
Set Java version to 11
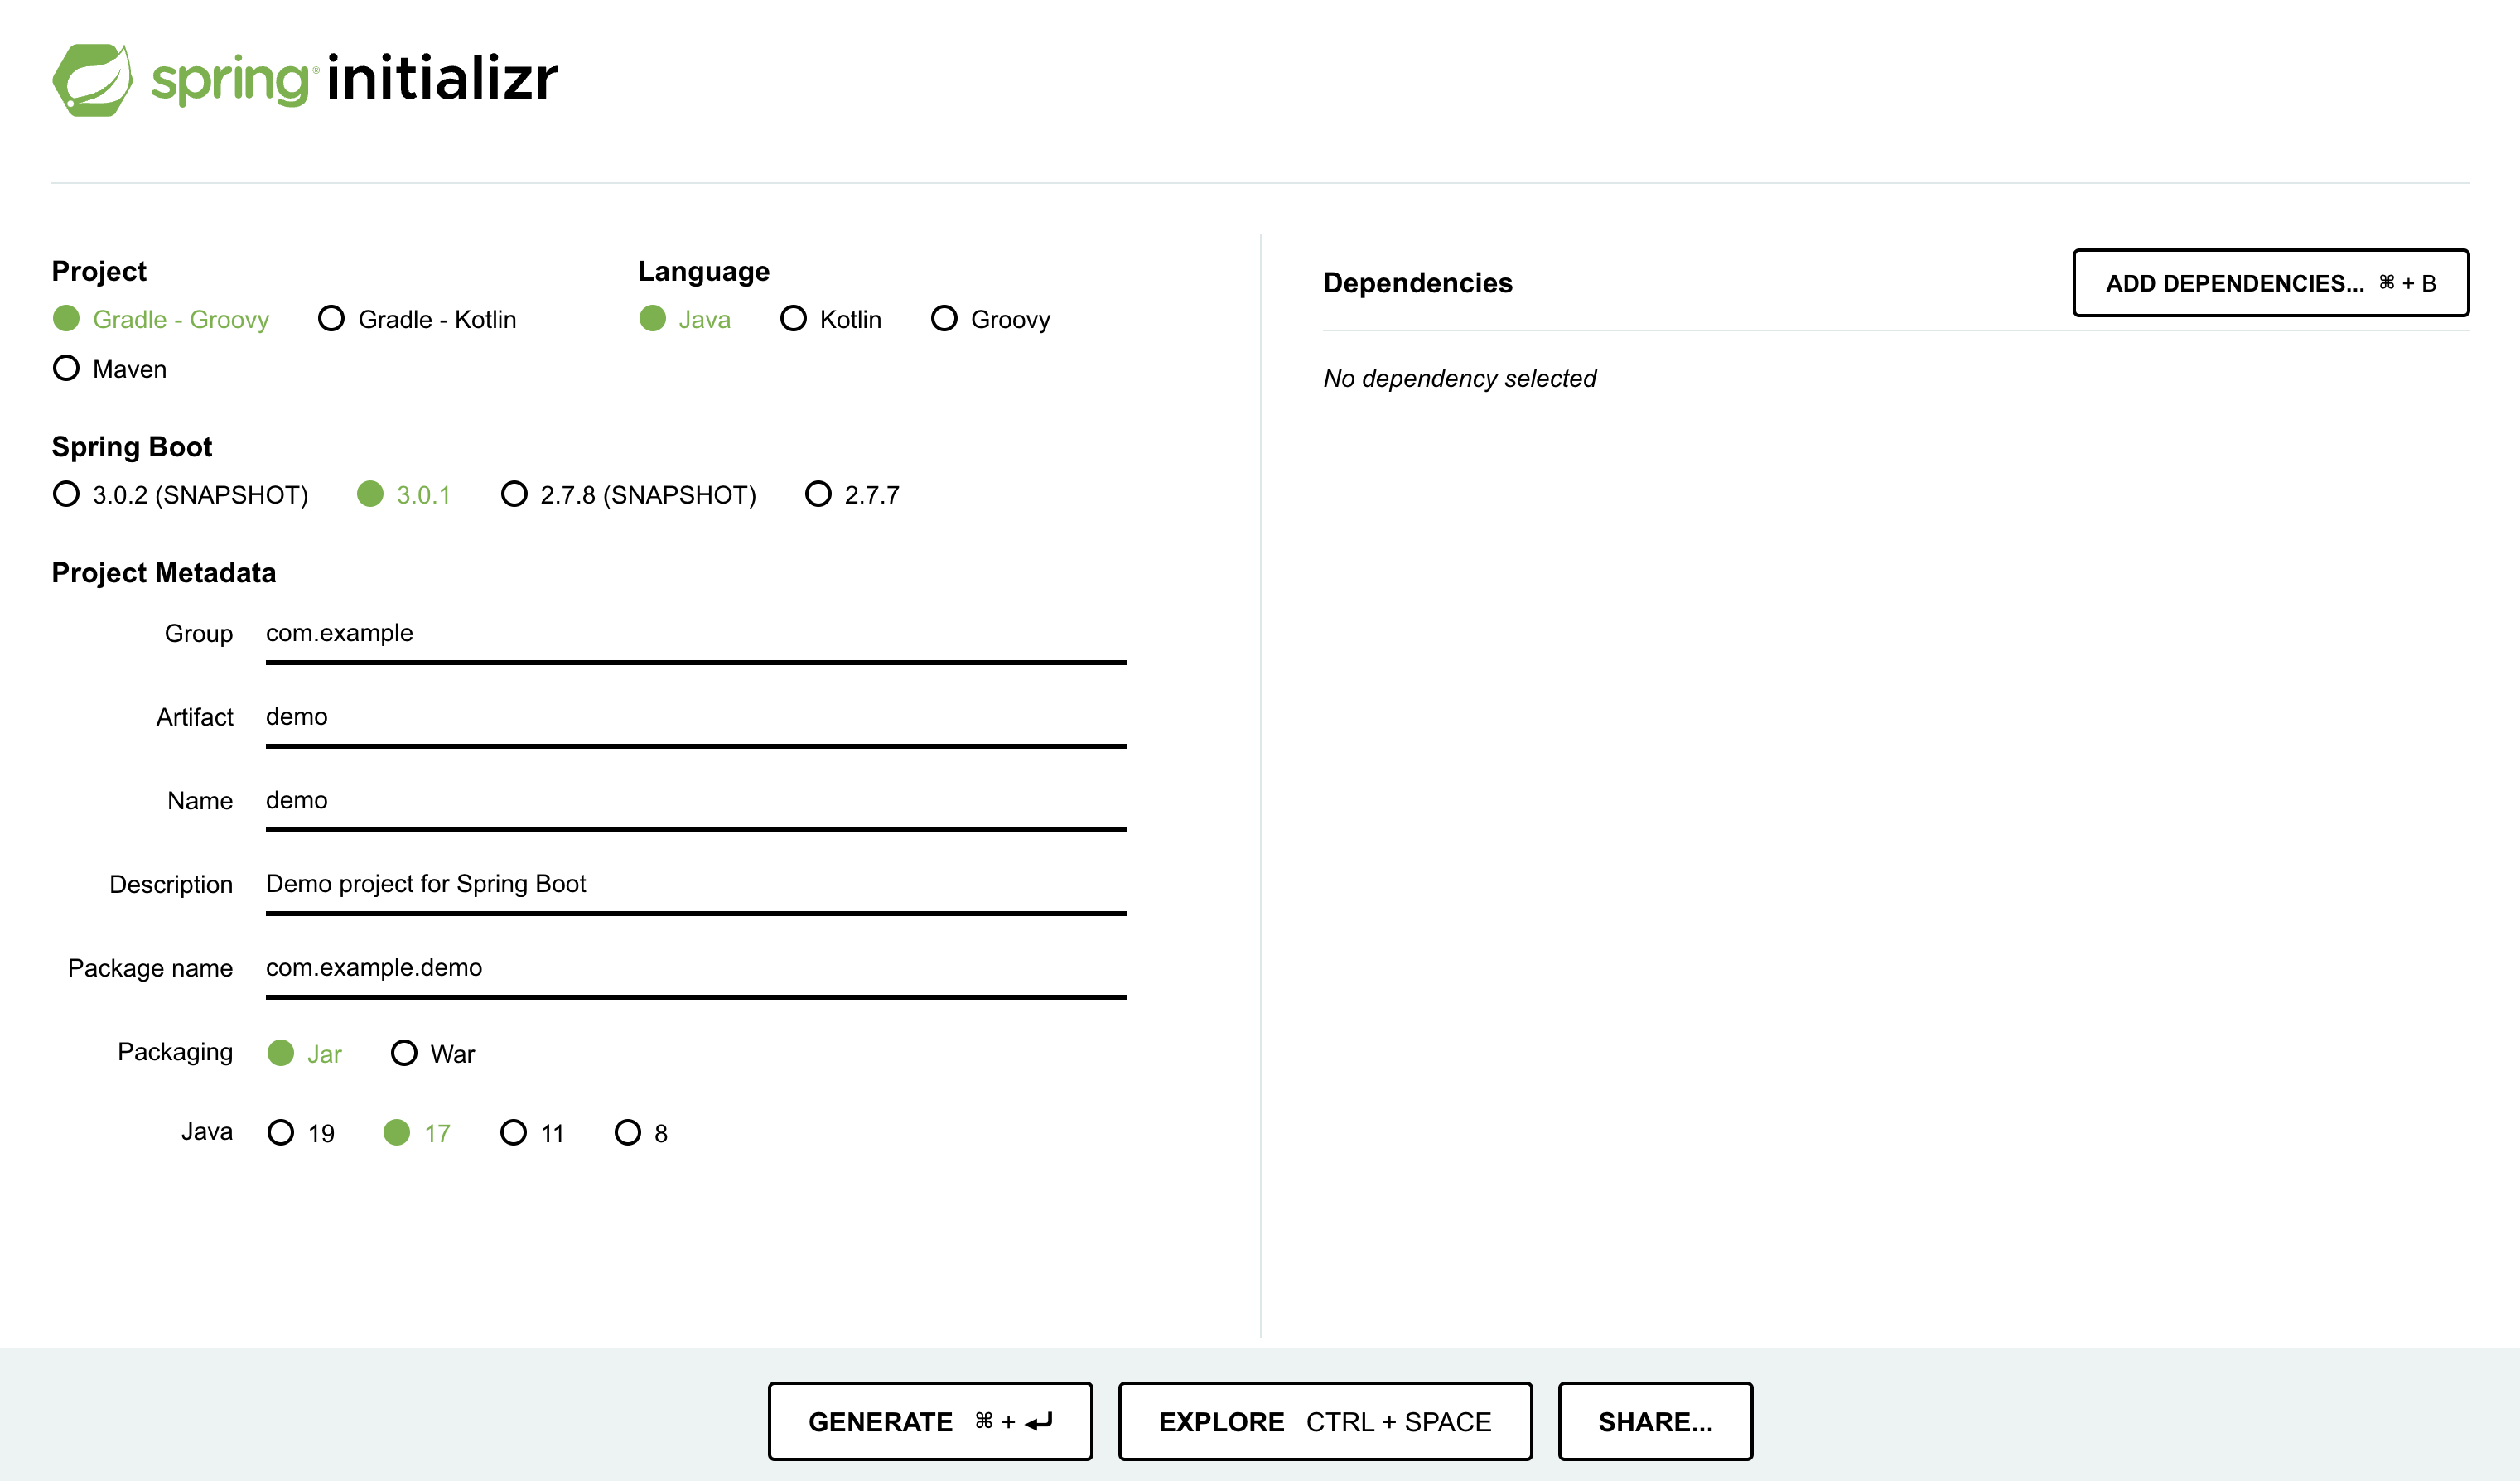click(x=513, y=1133)
